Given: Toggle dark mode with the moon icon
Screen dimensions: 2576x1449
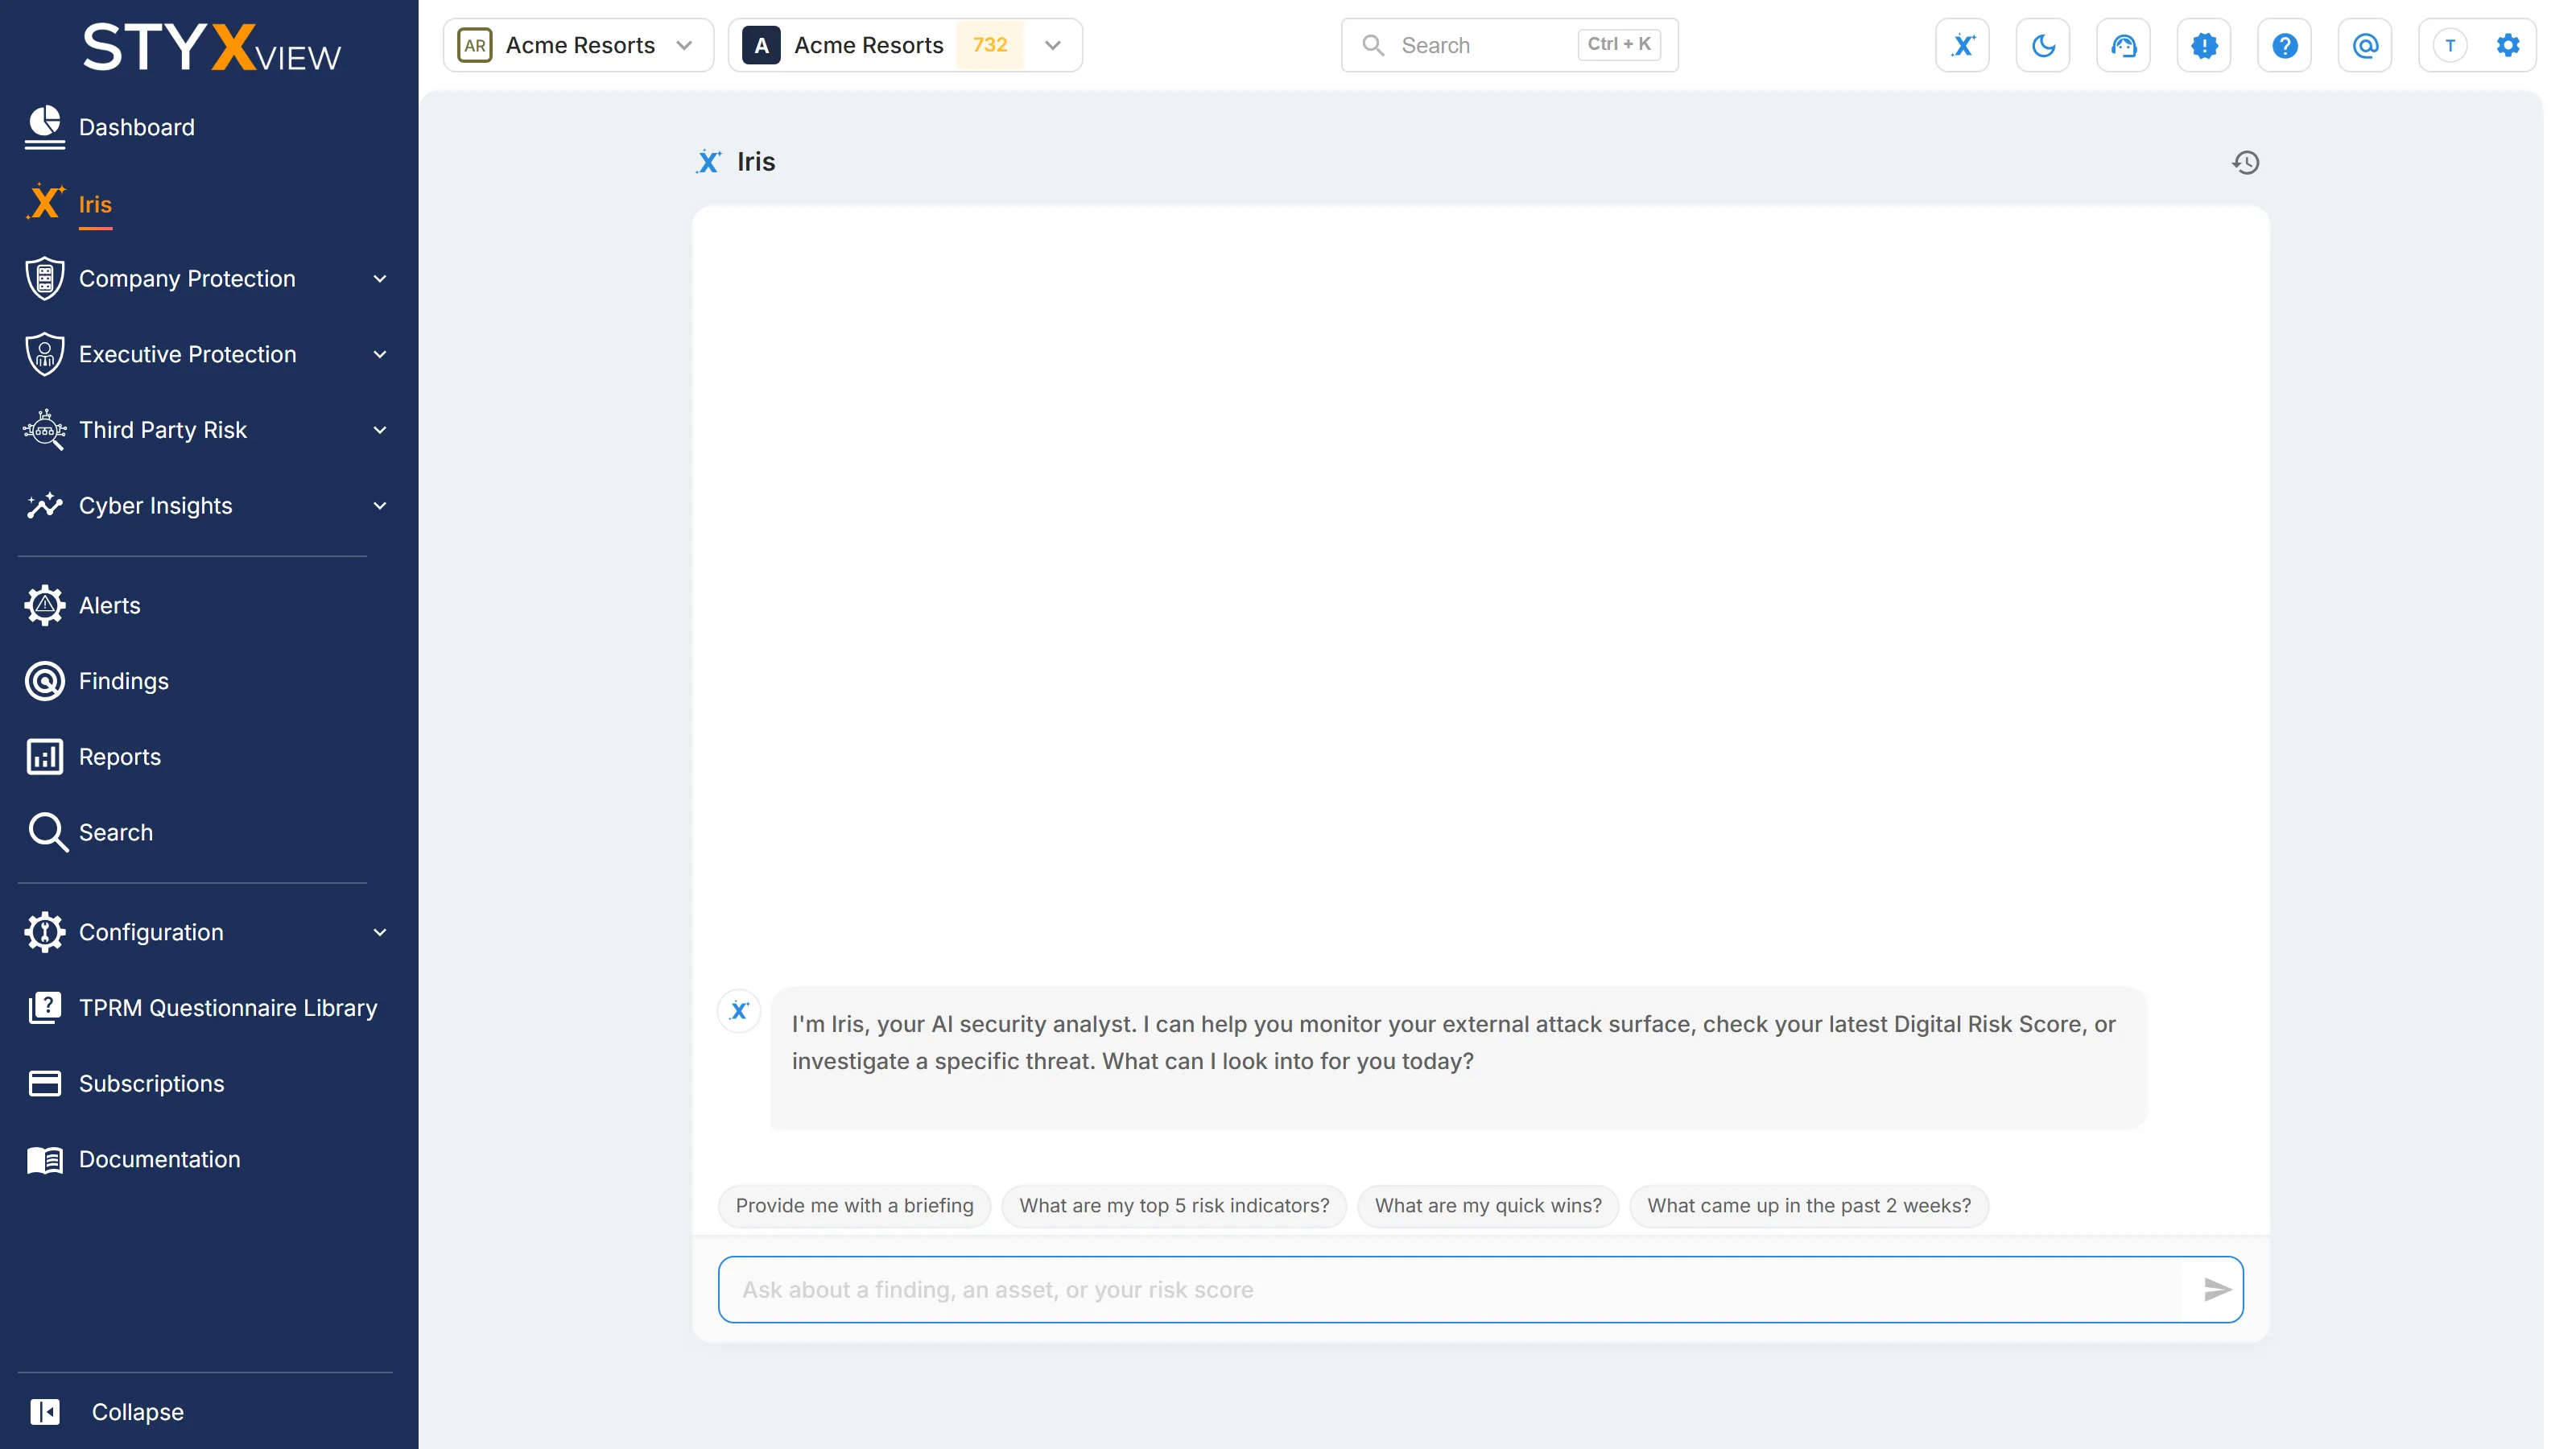Looking at the screenshot, I should coord(2043,45).
